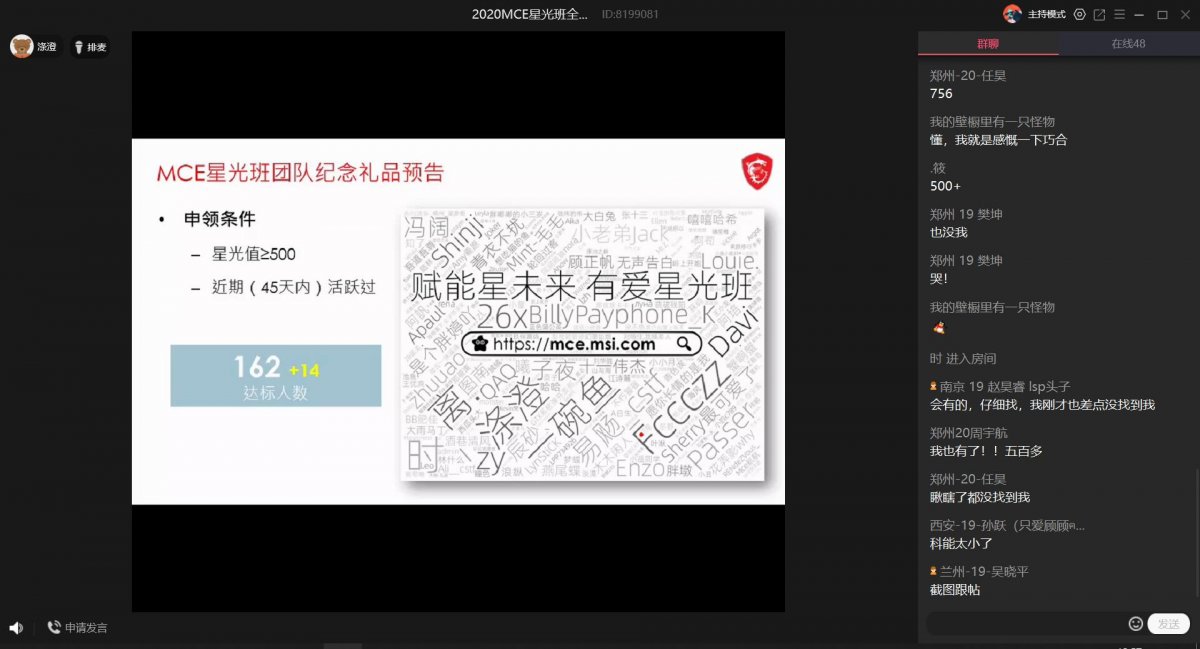Click the badge icon beside 兰州-19-吴晓平
This screenshot has height=649, width=1200.
(x=934, y=571)
